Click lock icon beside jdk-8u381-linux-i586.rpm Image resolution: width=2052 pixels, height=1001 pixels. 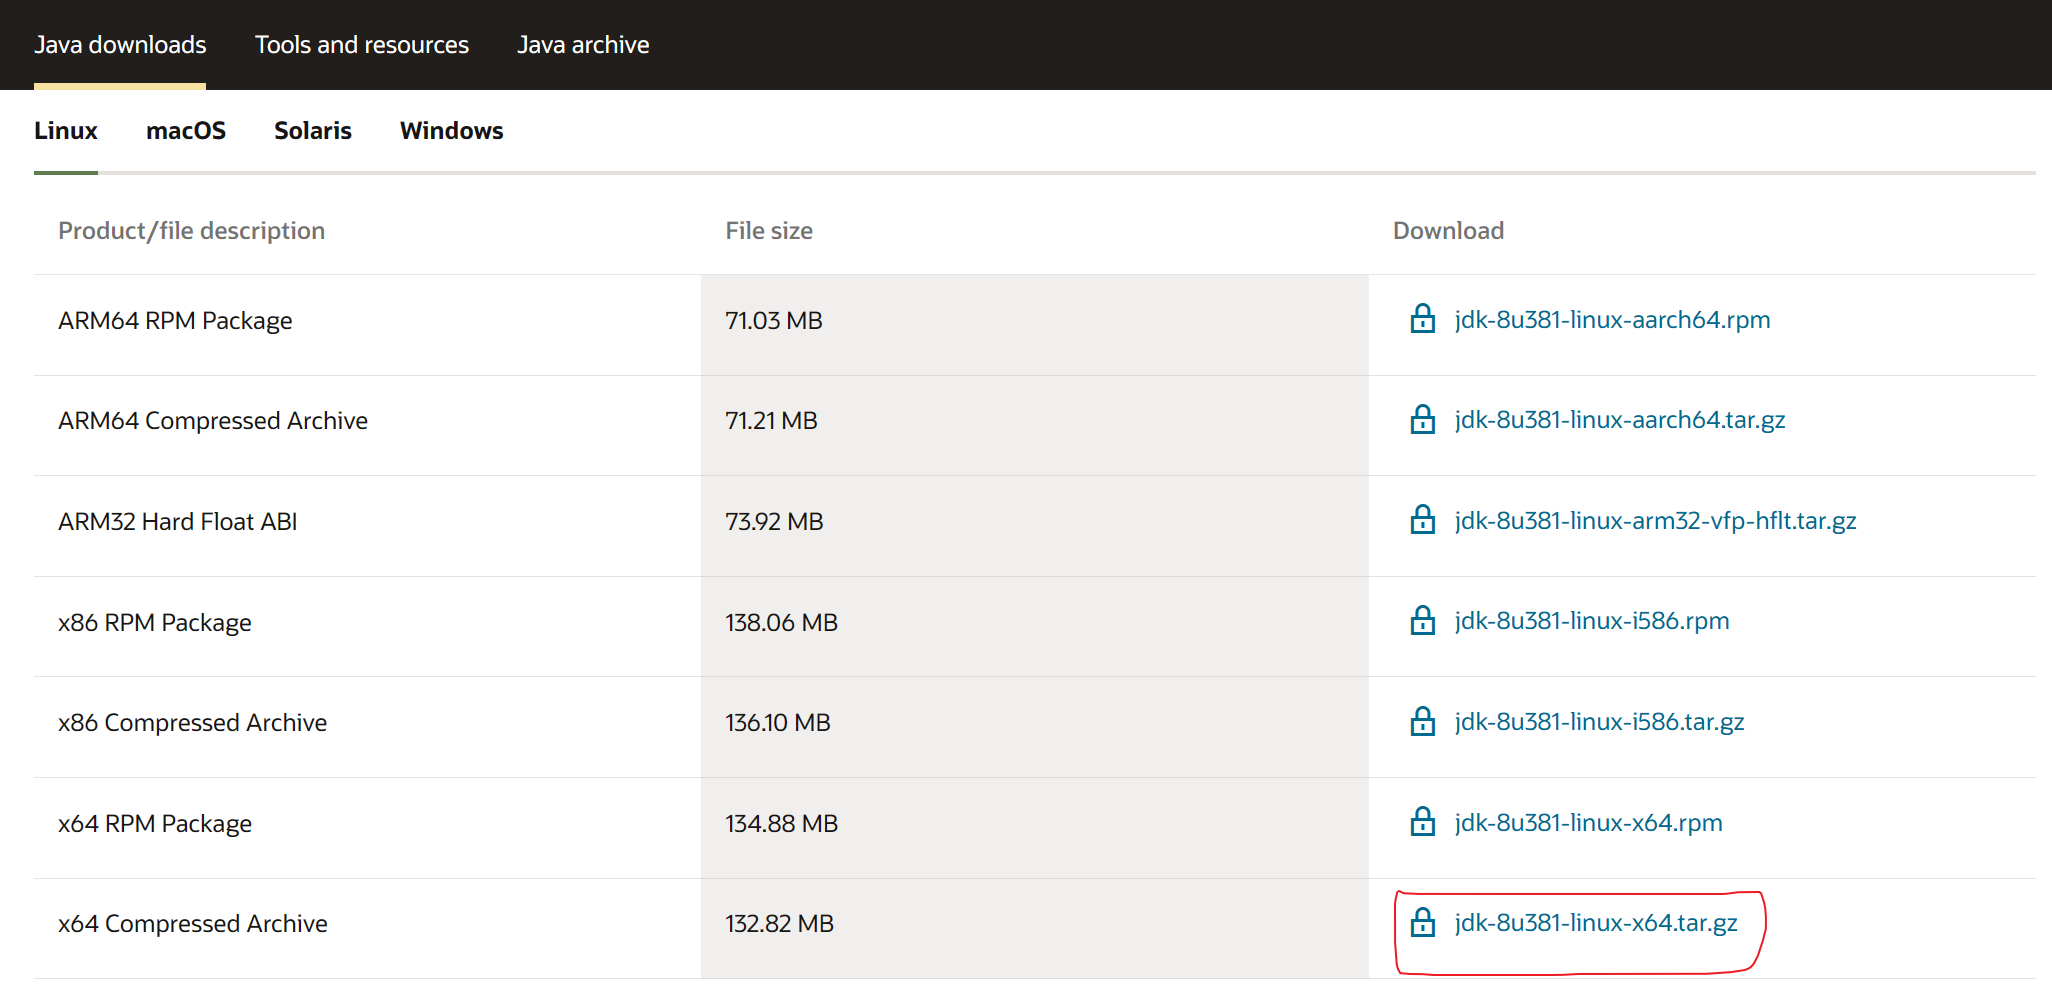[1422, 621]
